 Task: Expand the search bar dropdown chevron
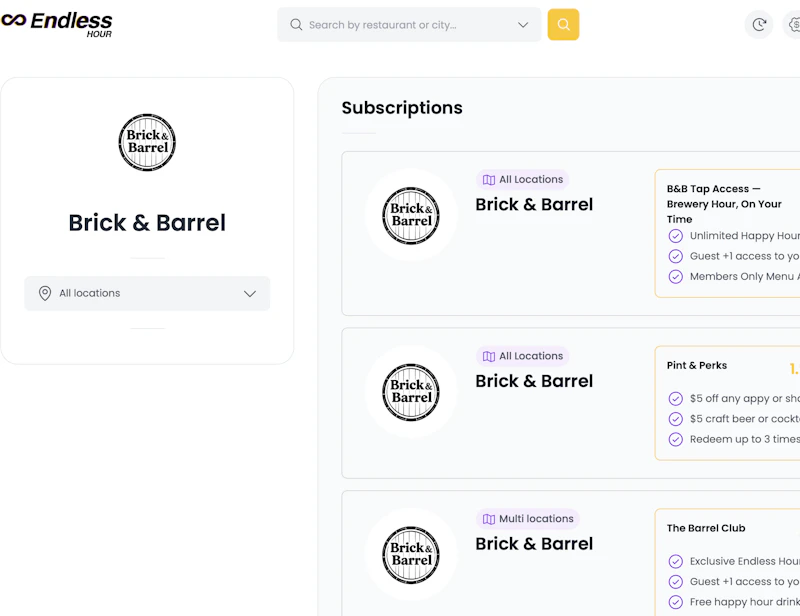[x=523, y=24]
